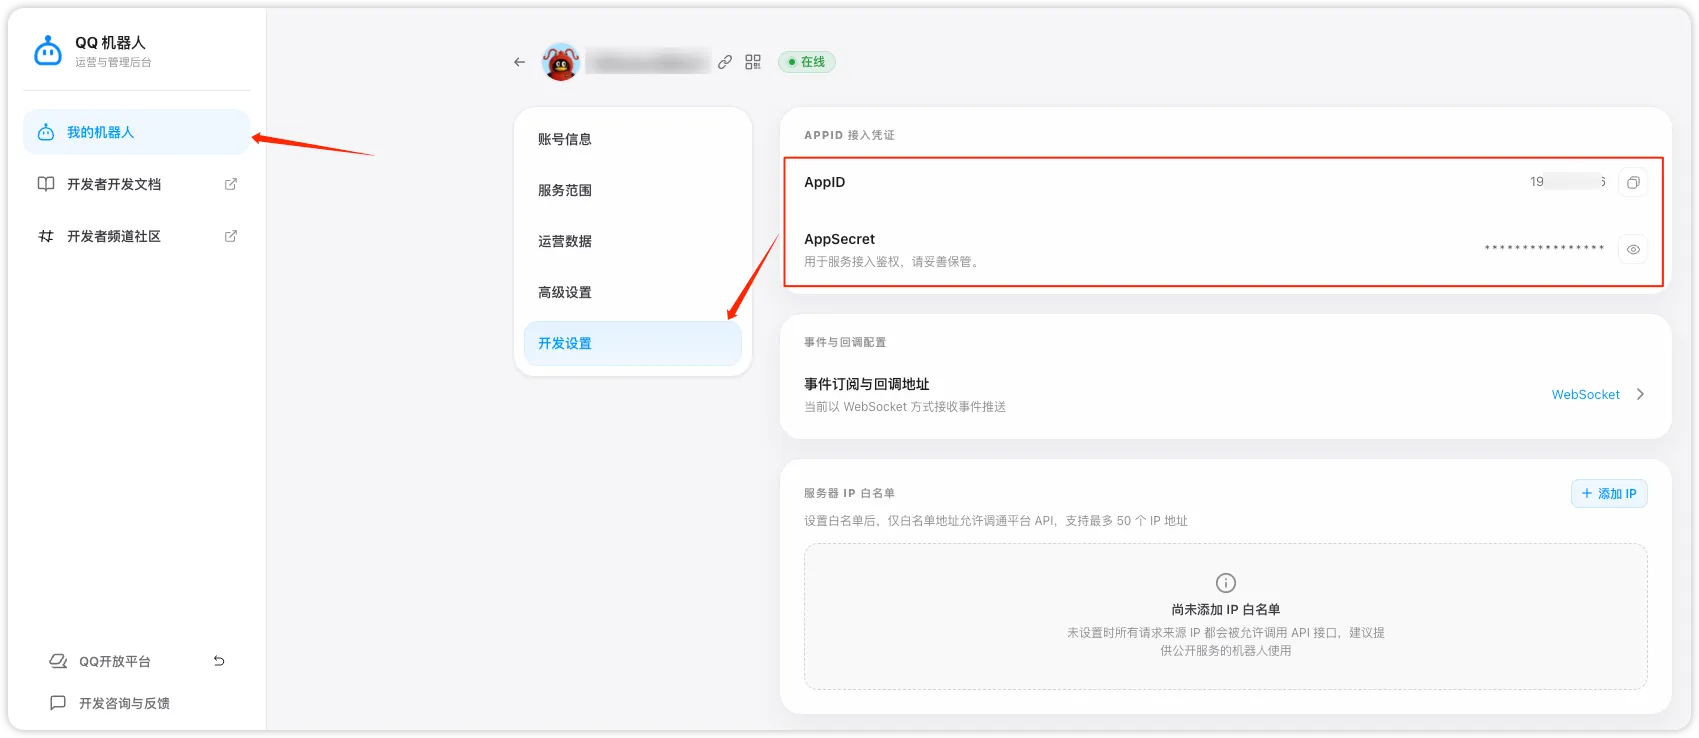The image size is (1699, 738).
Task: Open 事件订阅与回调地址 settings
Action: point(1225,394)
